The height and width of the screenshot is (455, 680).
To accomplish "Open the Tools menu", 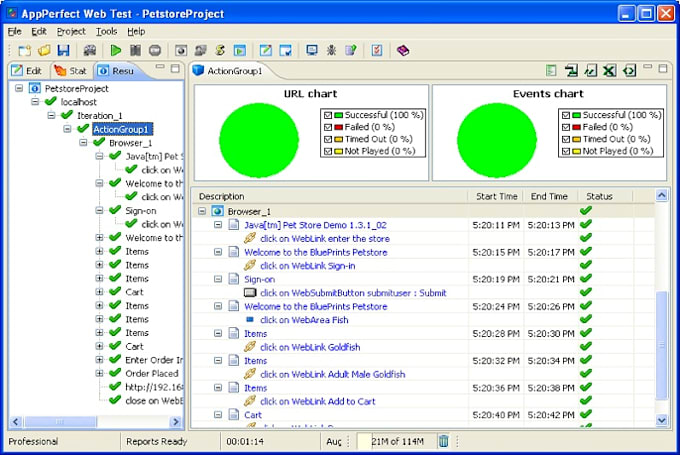I will 106,31.
